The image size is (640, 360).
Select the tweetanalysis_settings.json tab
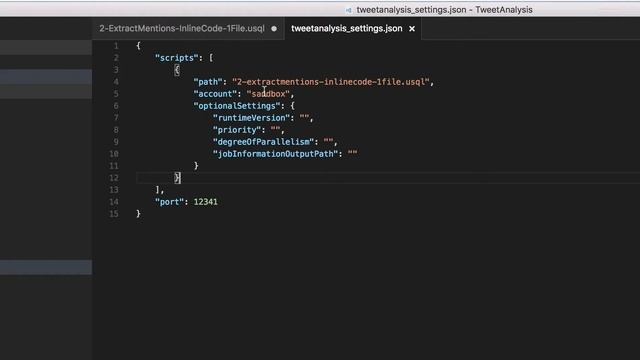[x=347, y=29]
